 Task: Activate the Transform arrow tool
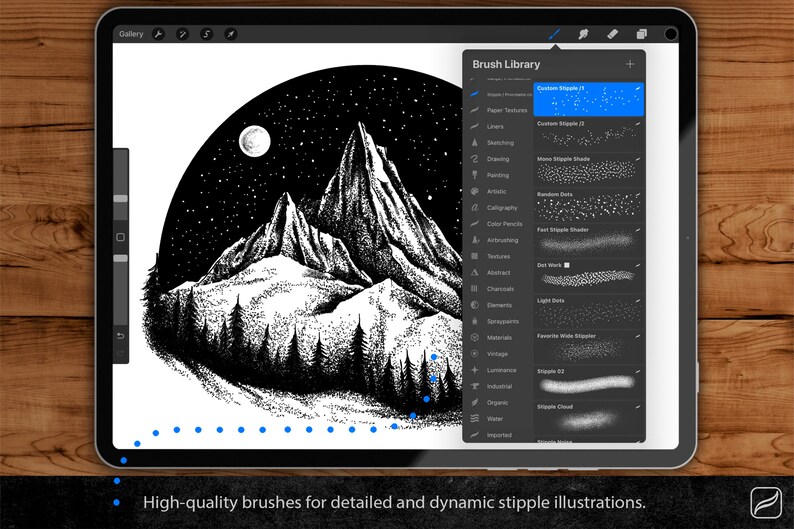coord(230,34)
